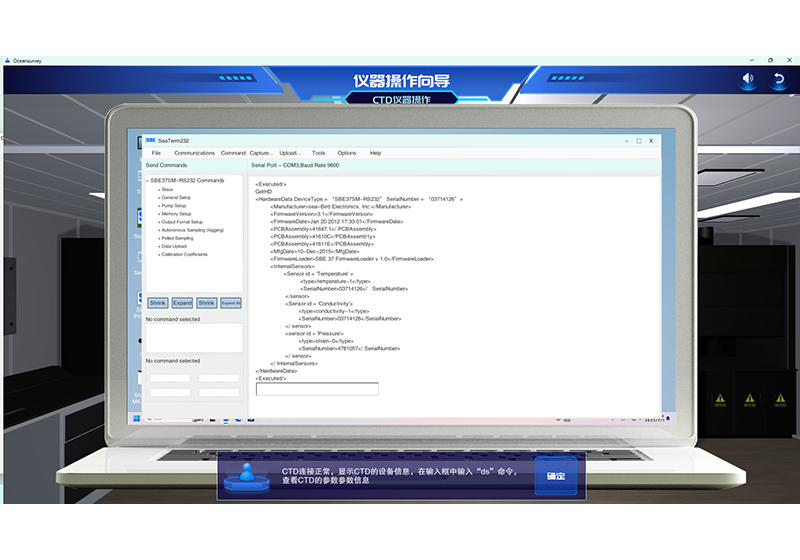800x560 pixels.
Task: Expand the Autonomous Sampling (logging) node
Action: pyautogui.click(x=159, y=230)
